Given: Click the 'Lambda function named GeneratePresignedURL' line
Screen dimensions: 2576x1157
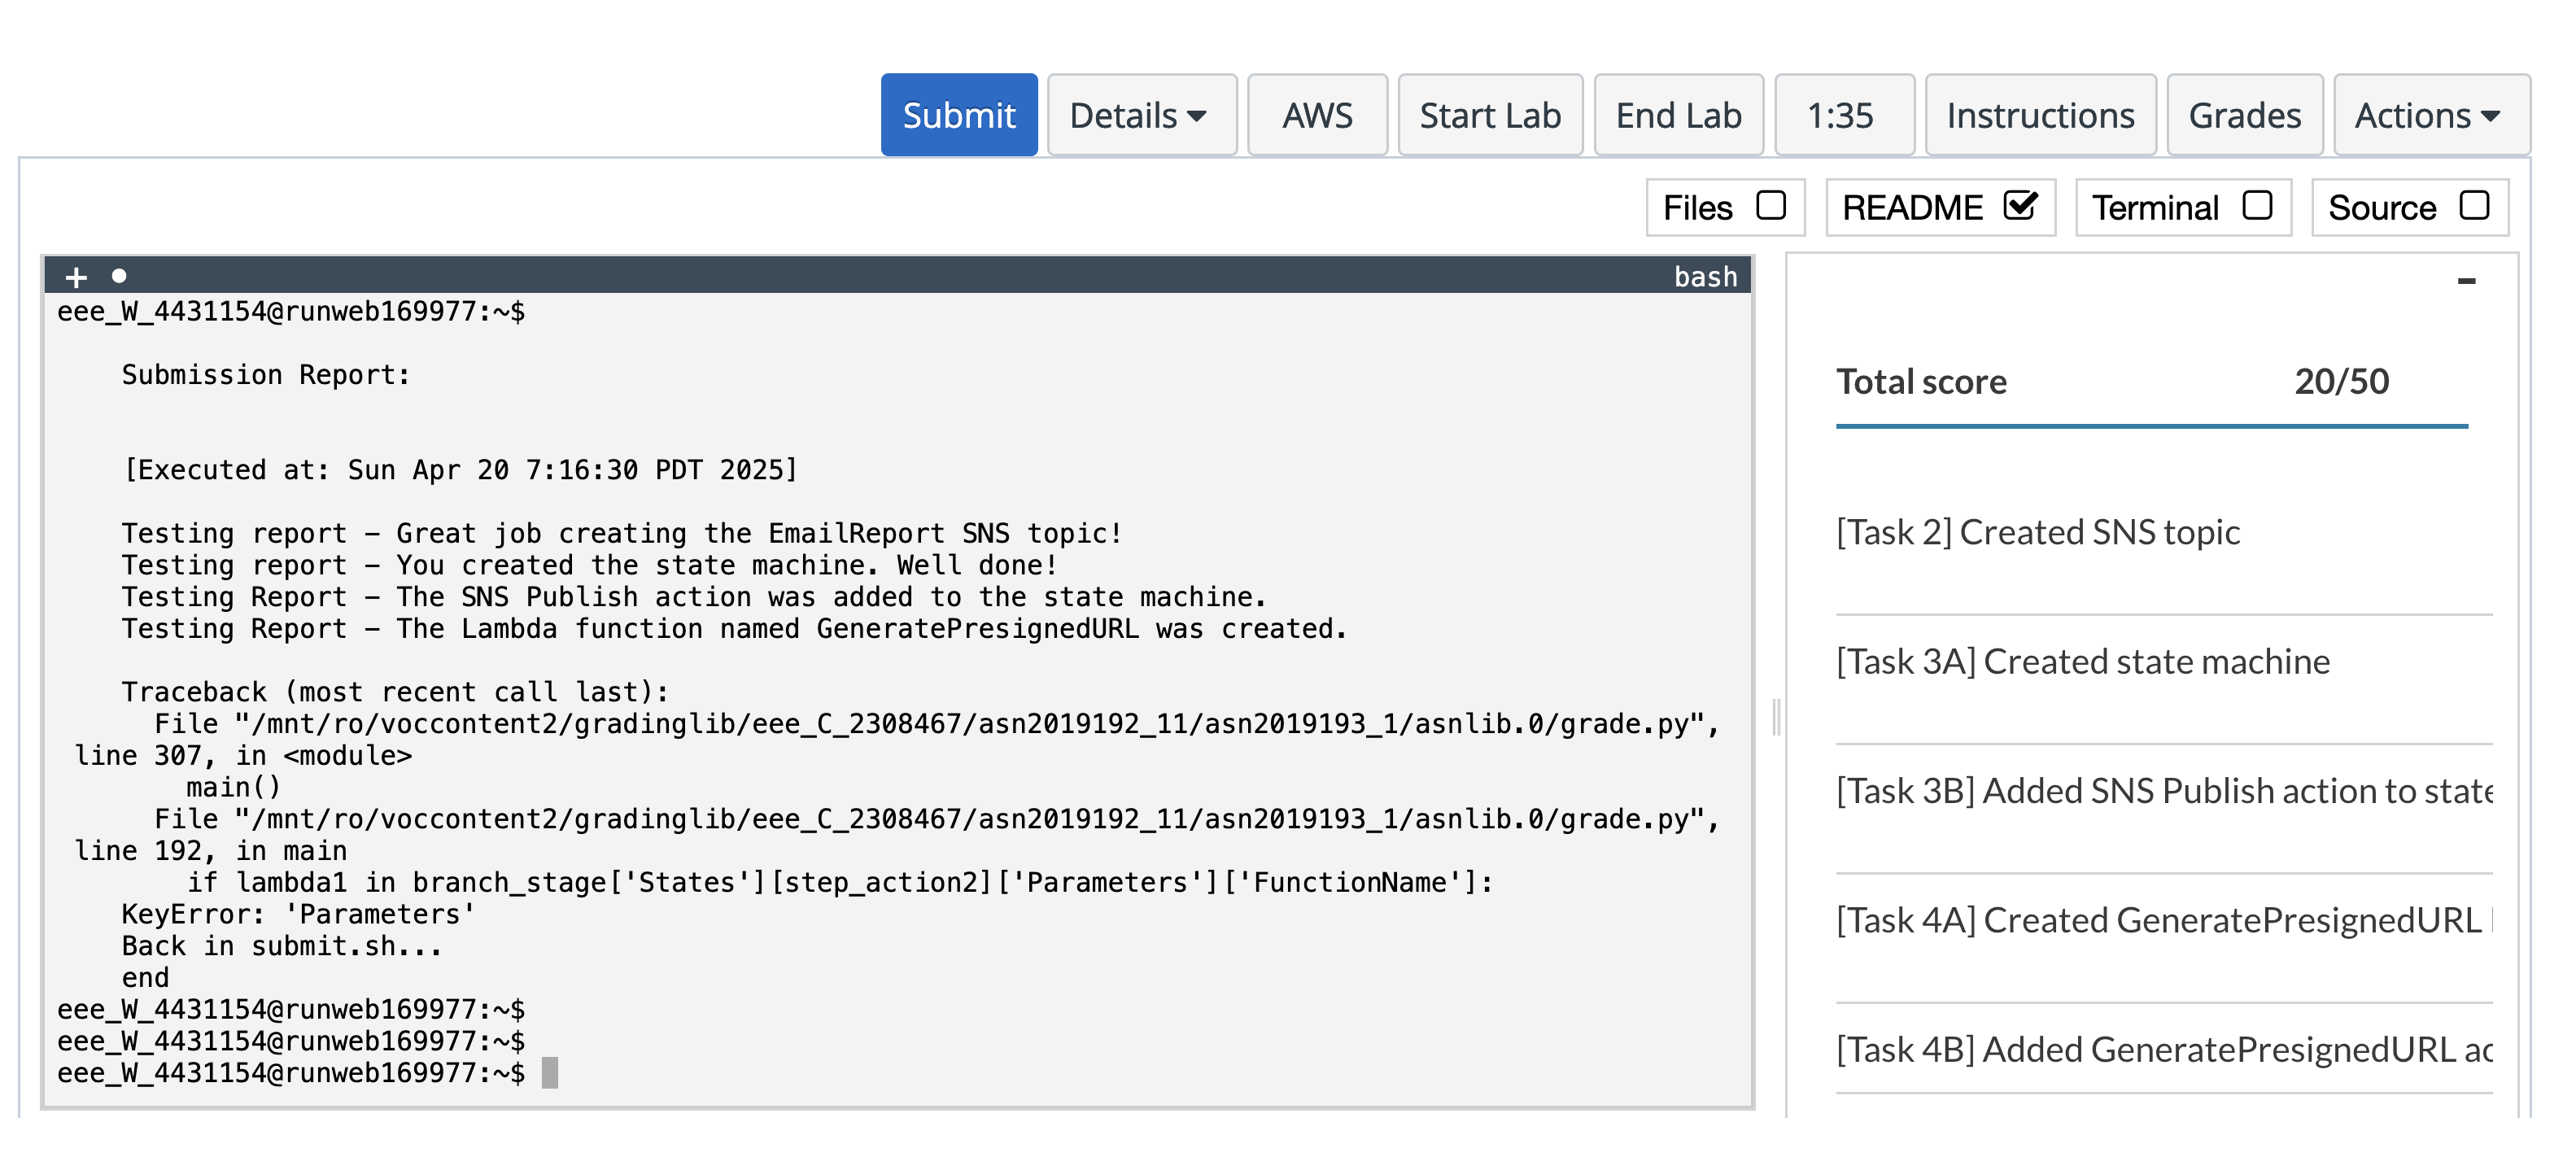Looking at the screenshot, I should click(x=735, y=628).
